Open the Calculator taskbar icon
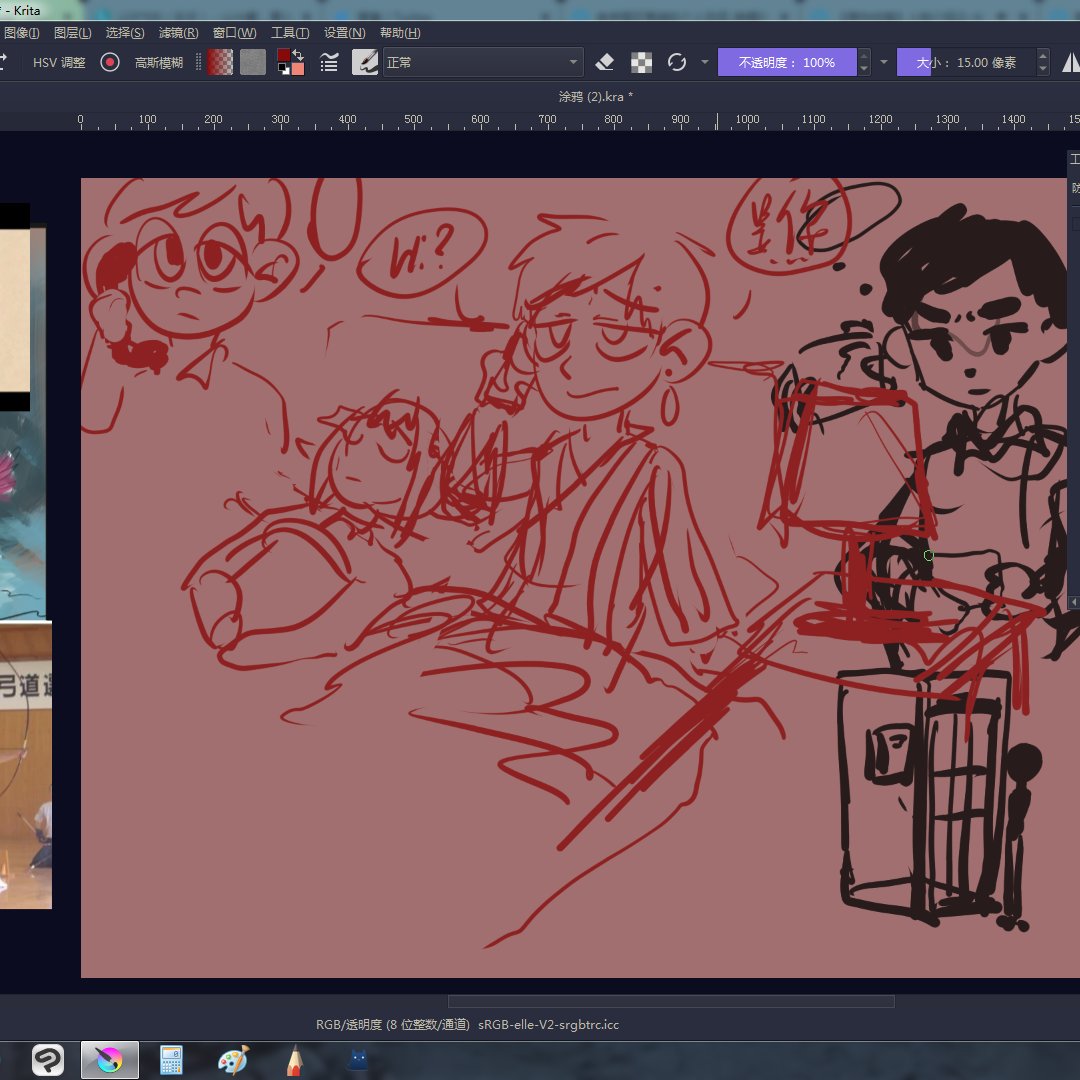The height and width of the screenshot is (1080, 1080). (172, 1059)
